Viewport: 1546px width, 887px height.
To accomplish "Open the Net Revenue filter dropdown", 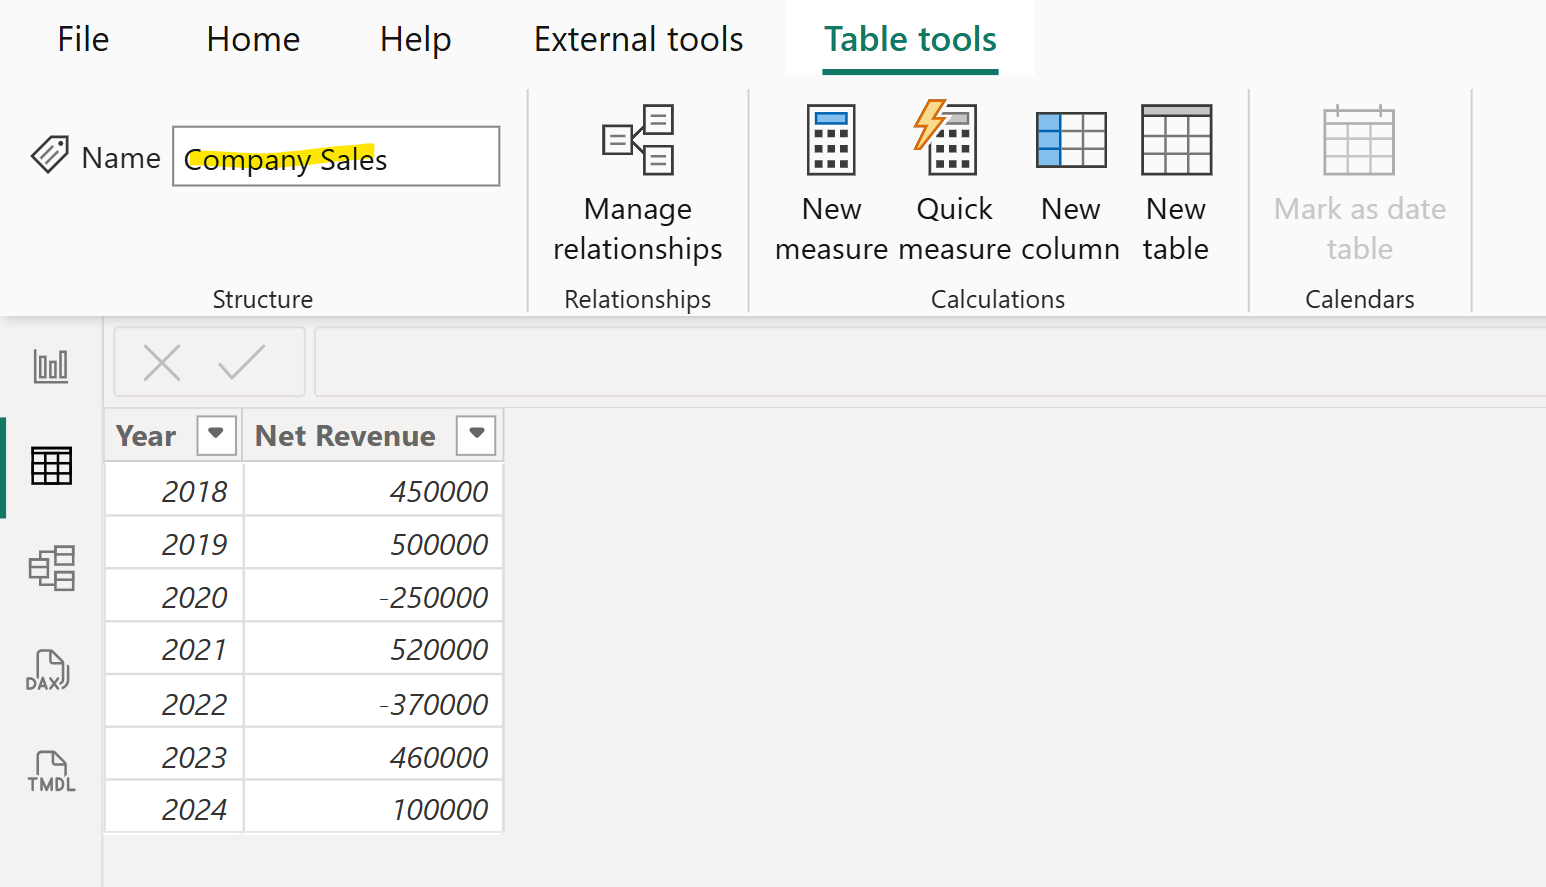I will (x=476, y=435).
